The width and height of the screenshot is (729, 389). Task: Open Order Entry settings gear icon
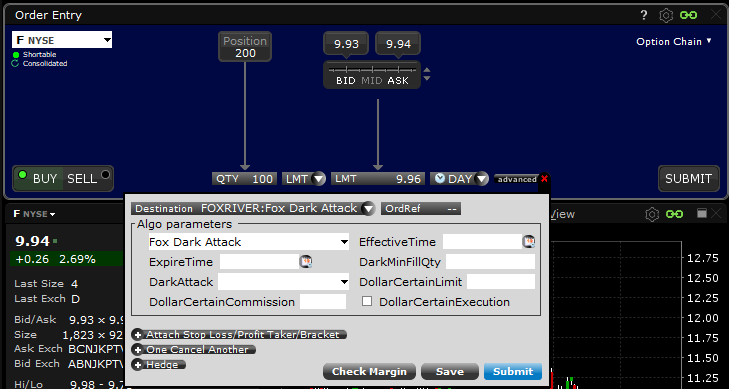click(x=666, y=15)
